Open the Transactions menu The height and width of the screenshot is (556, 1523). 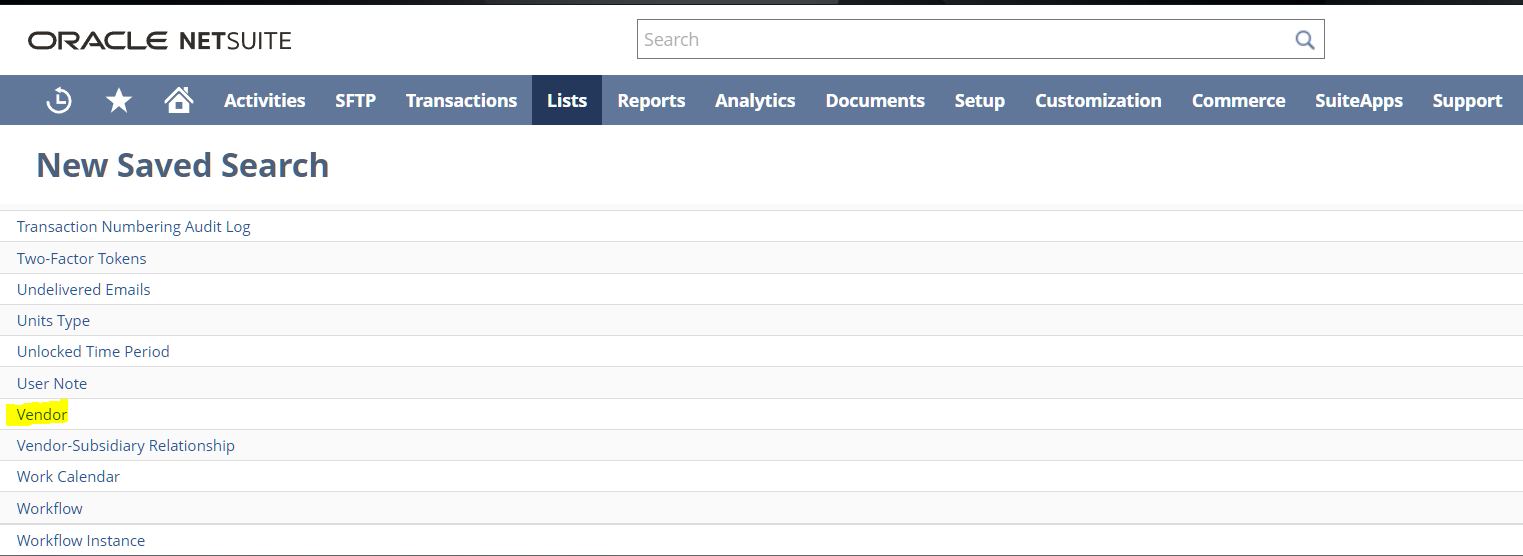[461, 101]
